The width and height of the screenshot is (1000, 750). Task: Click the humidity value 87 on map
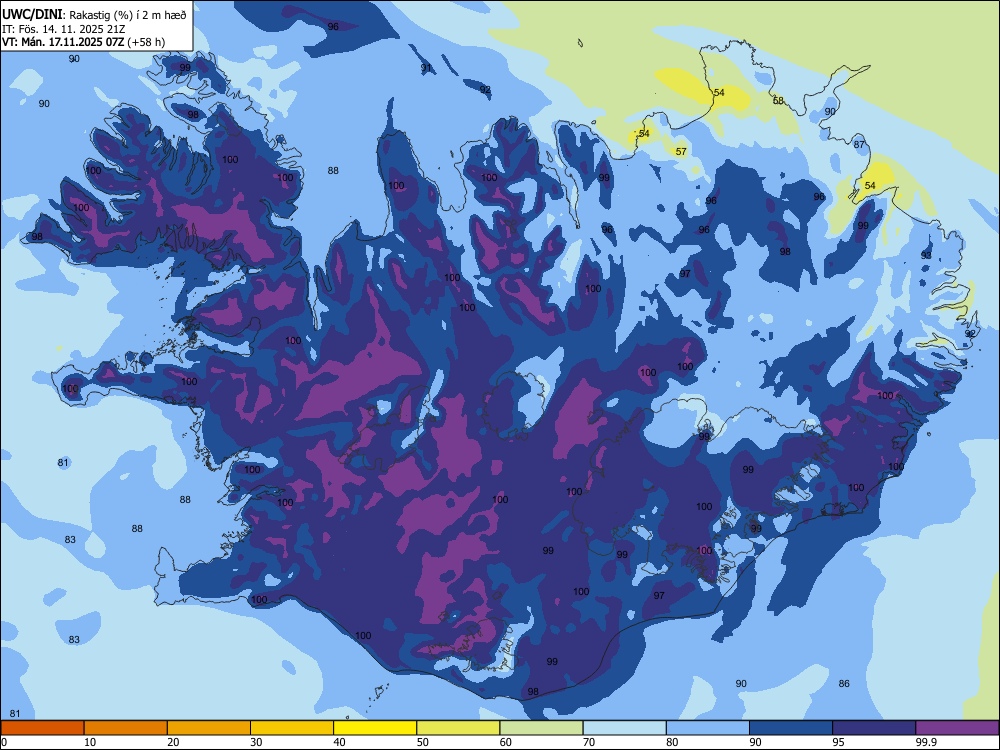click(x=859, y=144)
